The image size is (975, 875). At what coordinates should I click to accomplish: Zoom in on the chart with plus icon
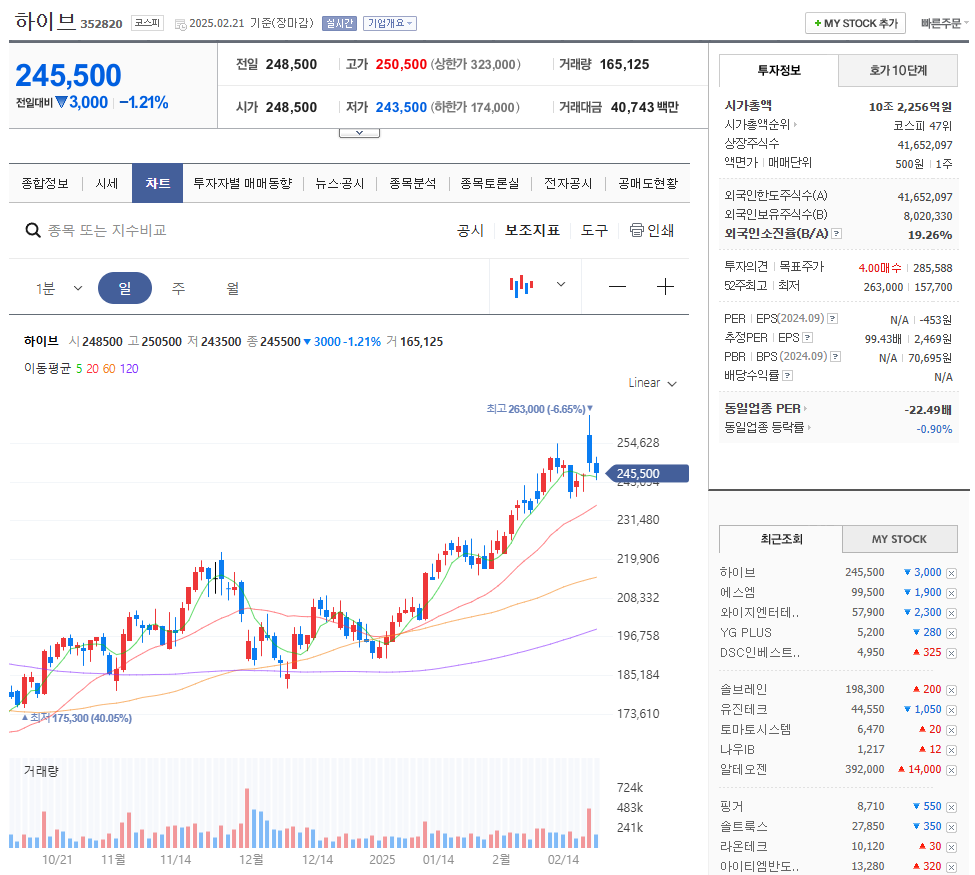coord(664,286)
